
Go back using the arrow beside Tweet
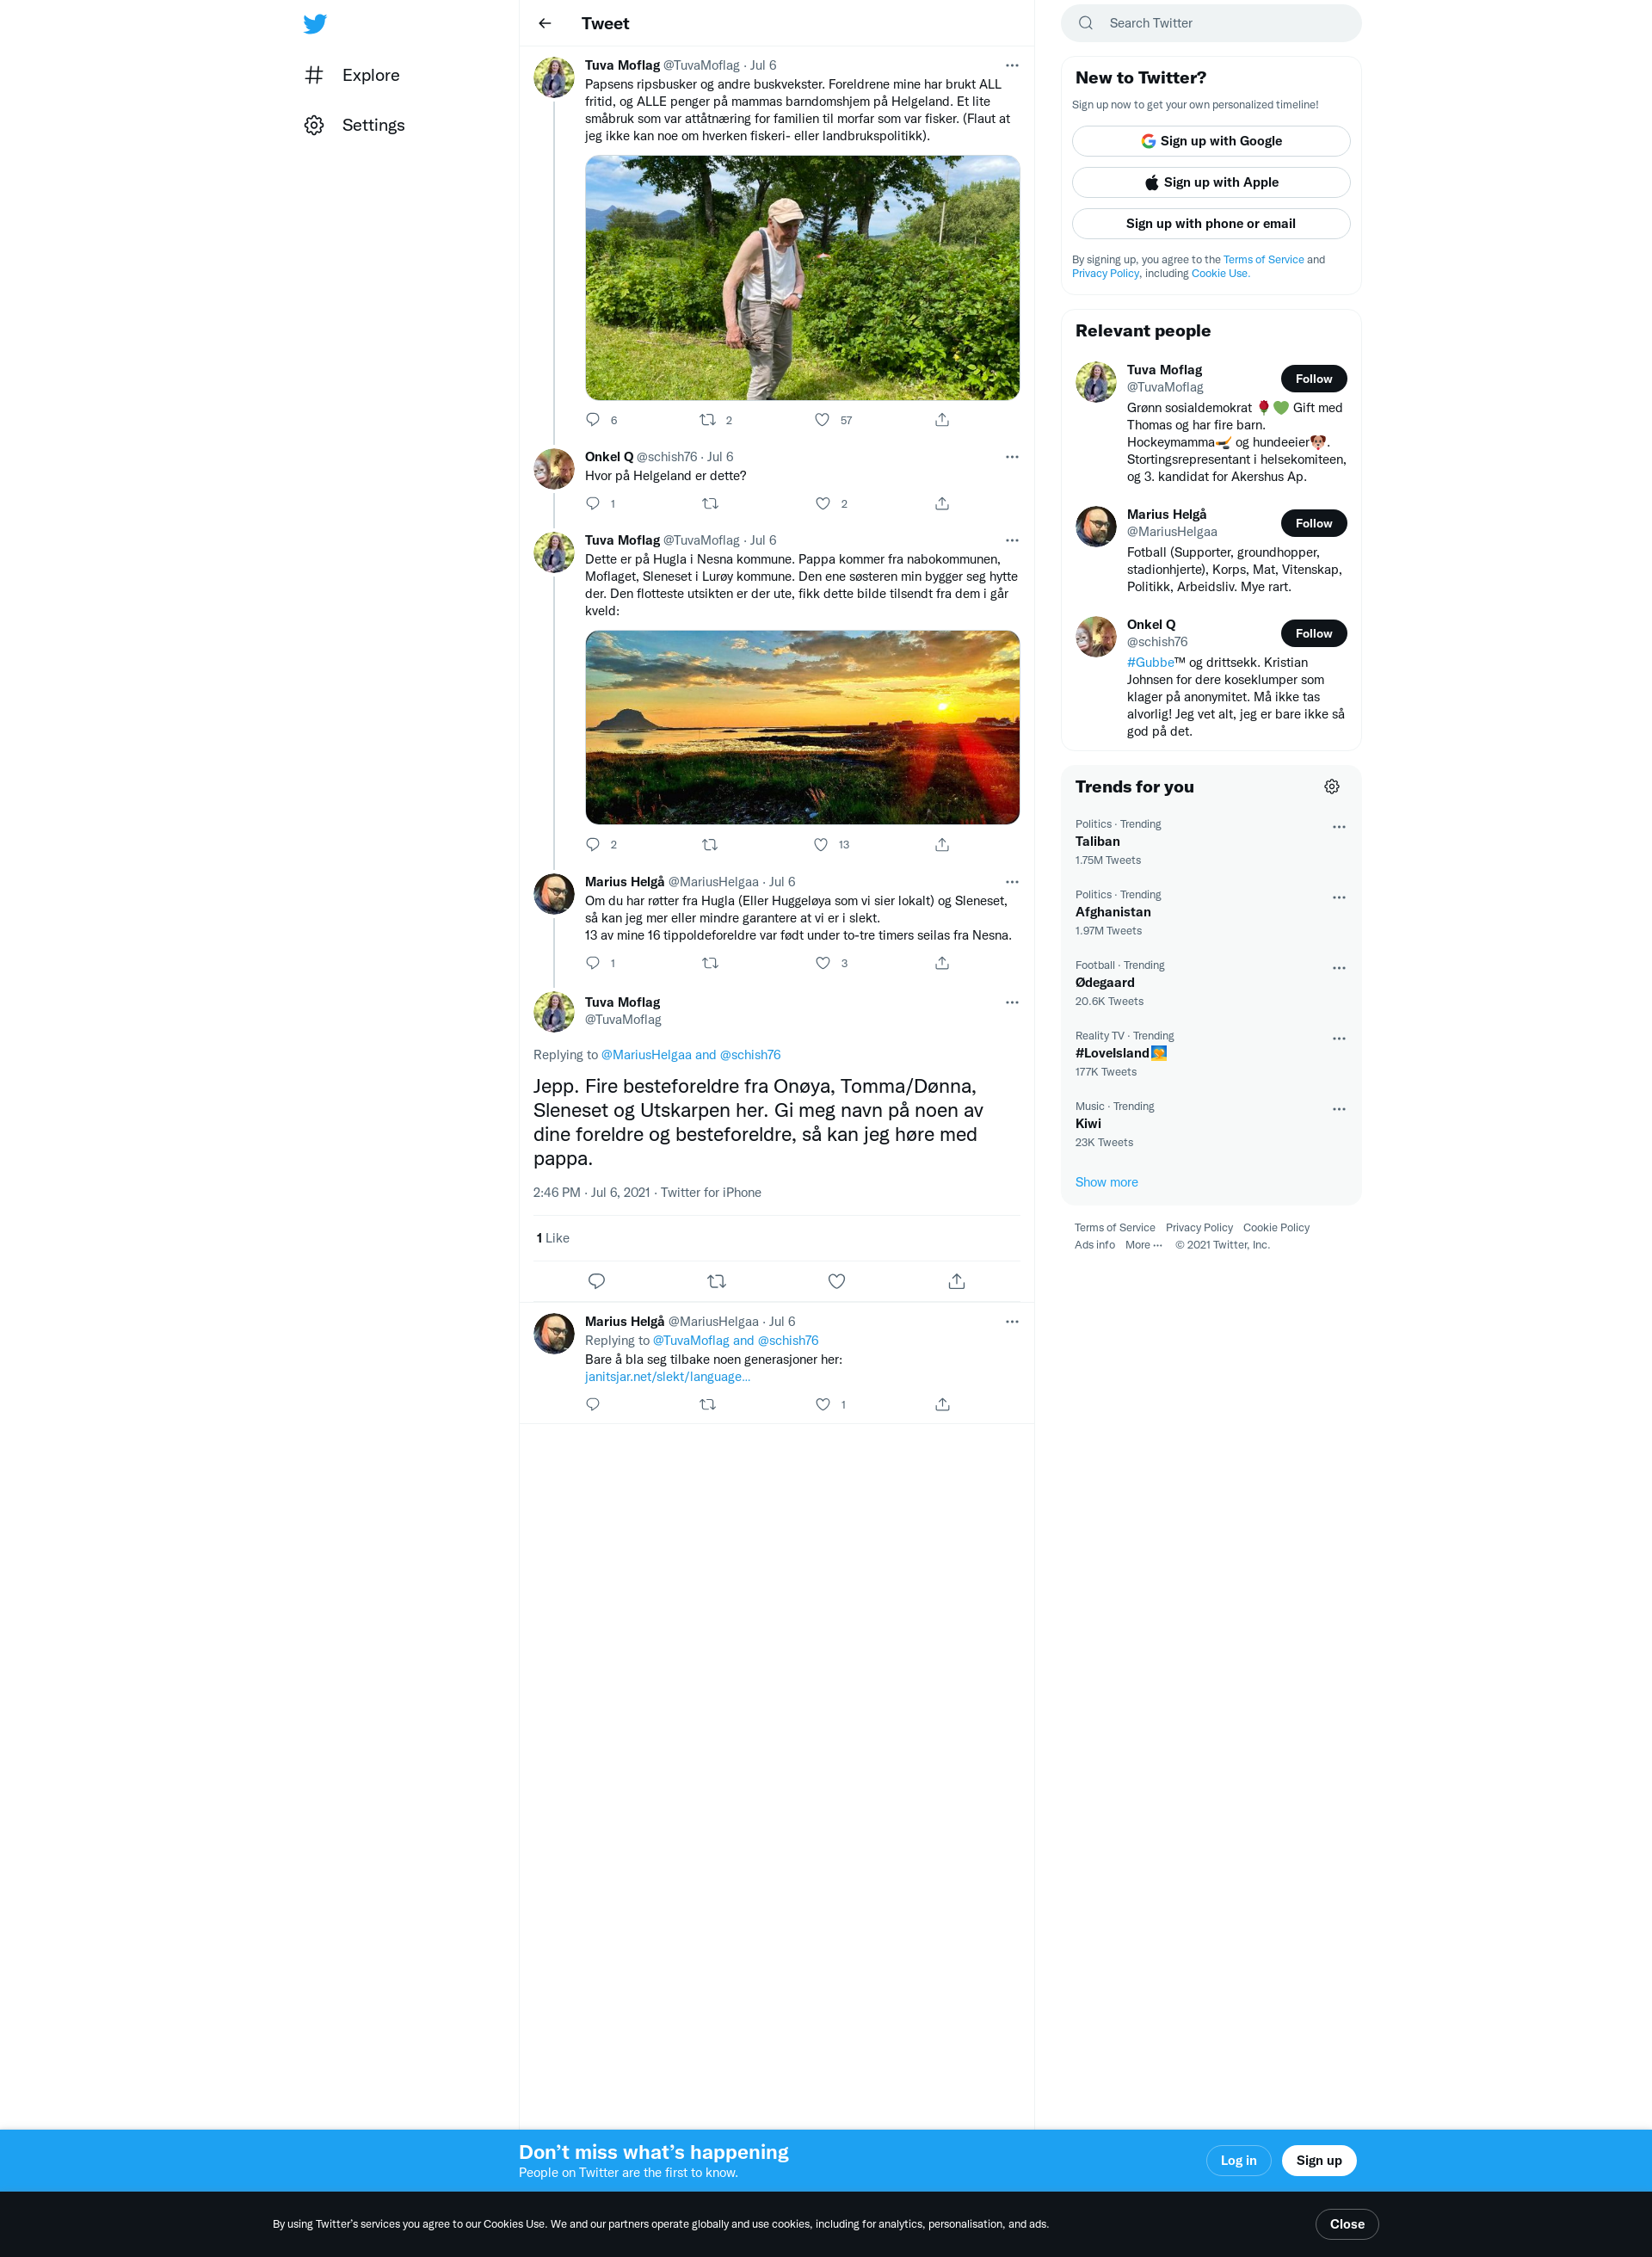pyautogui.click(x=545, y=23)
